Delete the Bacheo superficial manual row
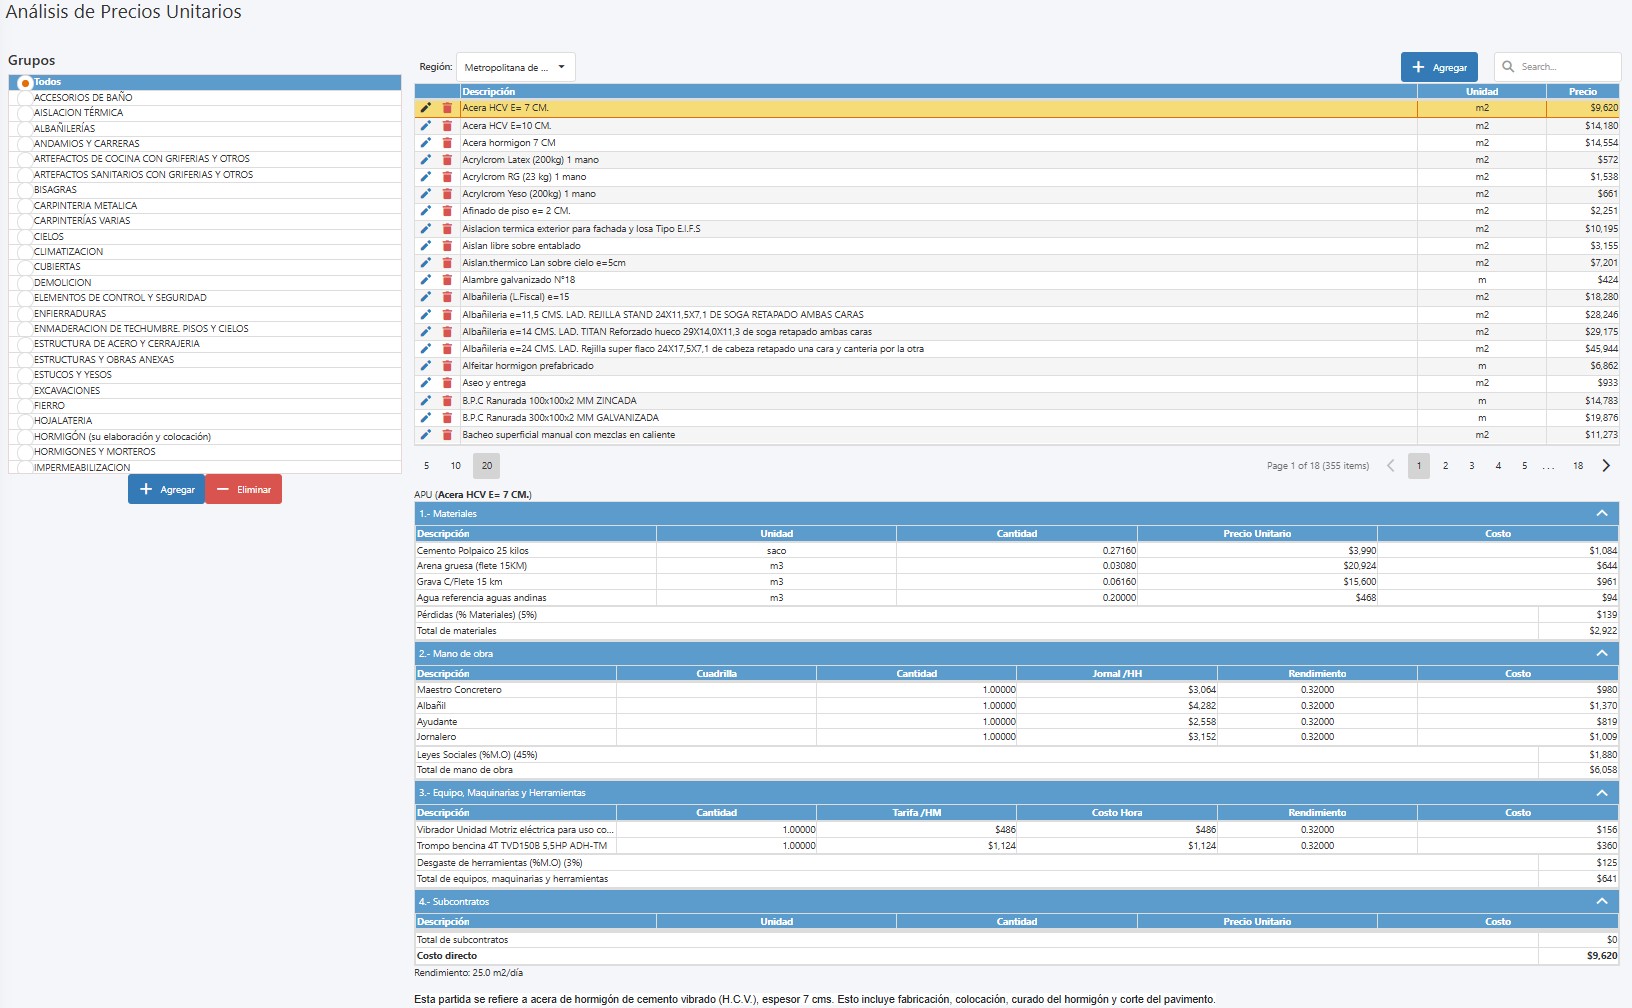This screenshot has height=1008, width=1632. (x=447, y=435)
